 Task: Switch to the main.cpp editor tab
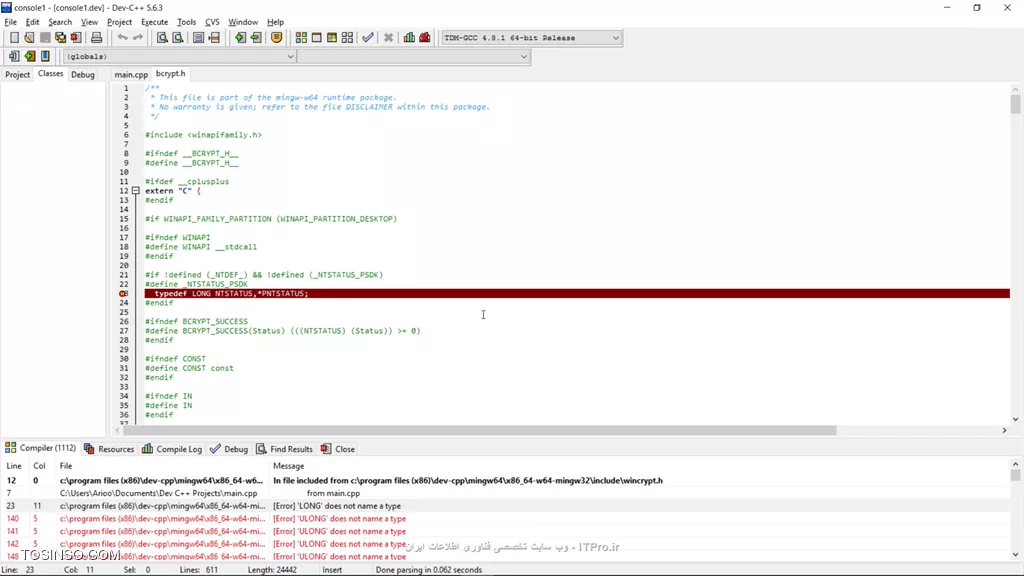point(131,74)
